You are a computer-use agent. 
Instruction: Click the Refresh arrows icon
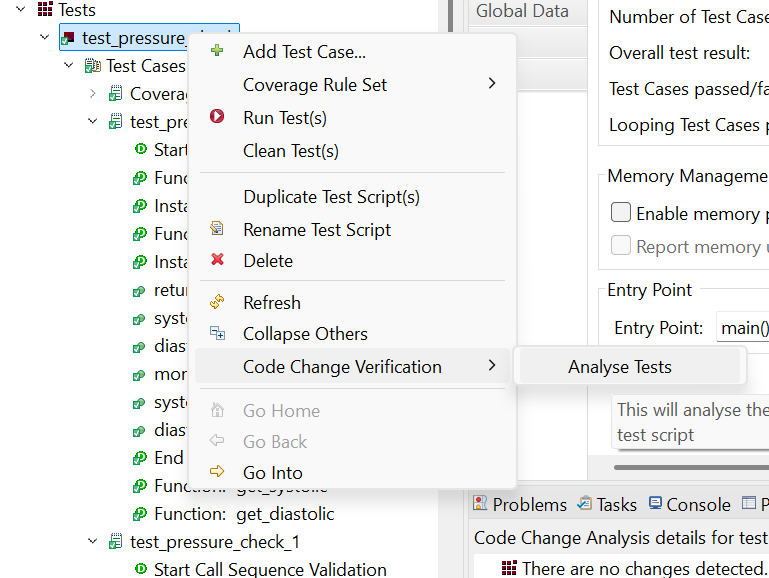pyautogui.click(x=217, y=302)
